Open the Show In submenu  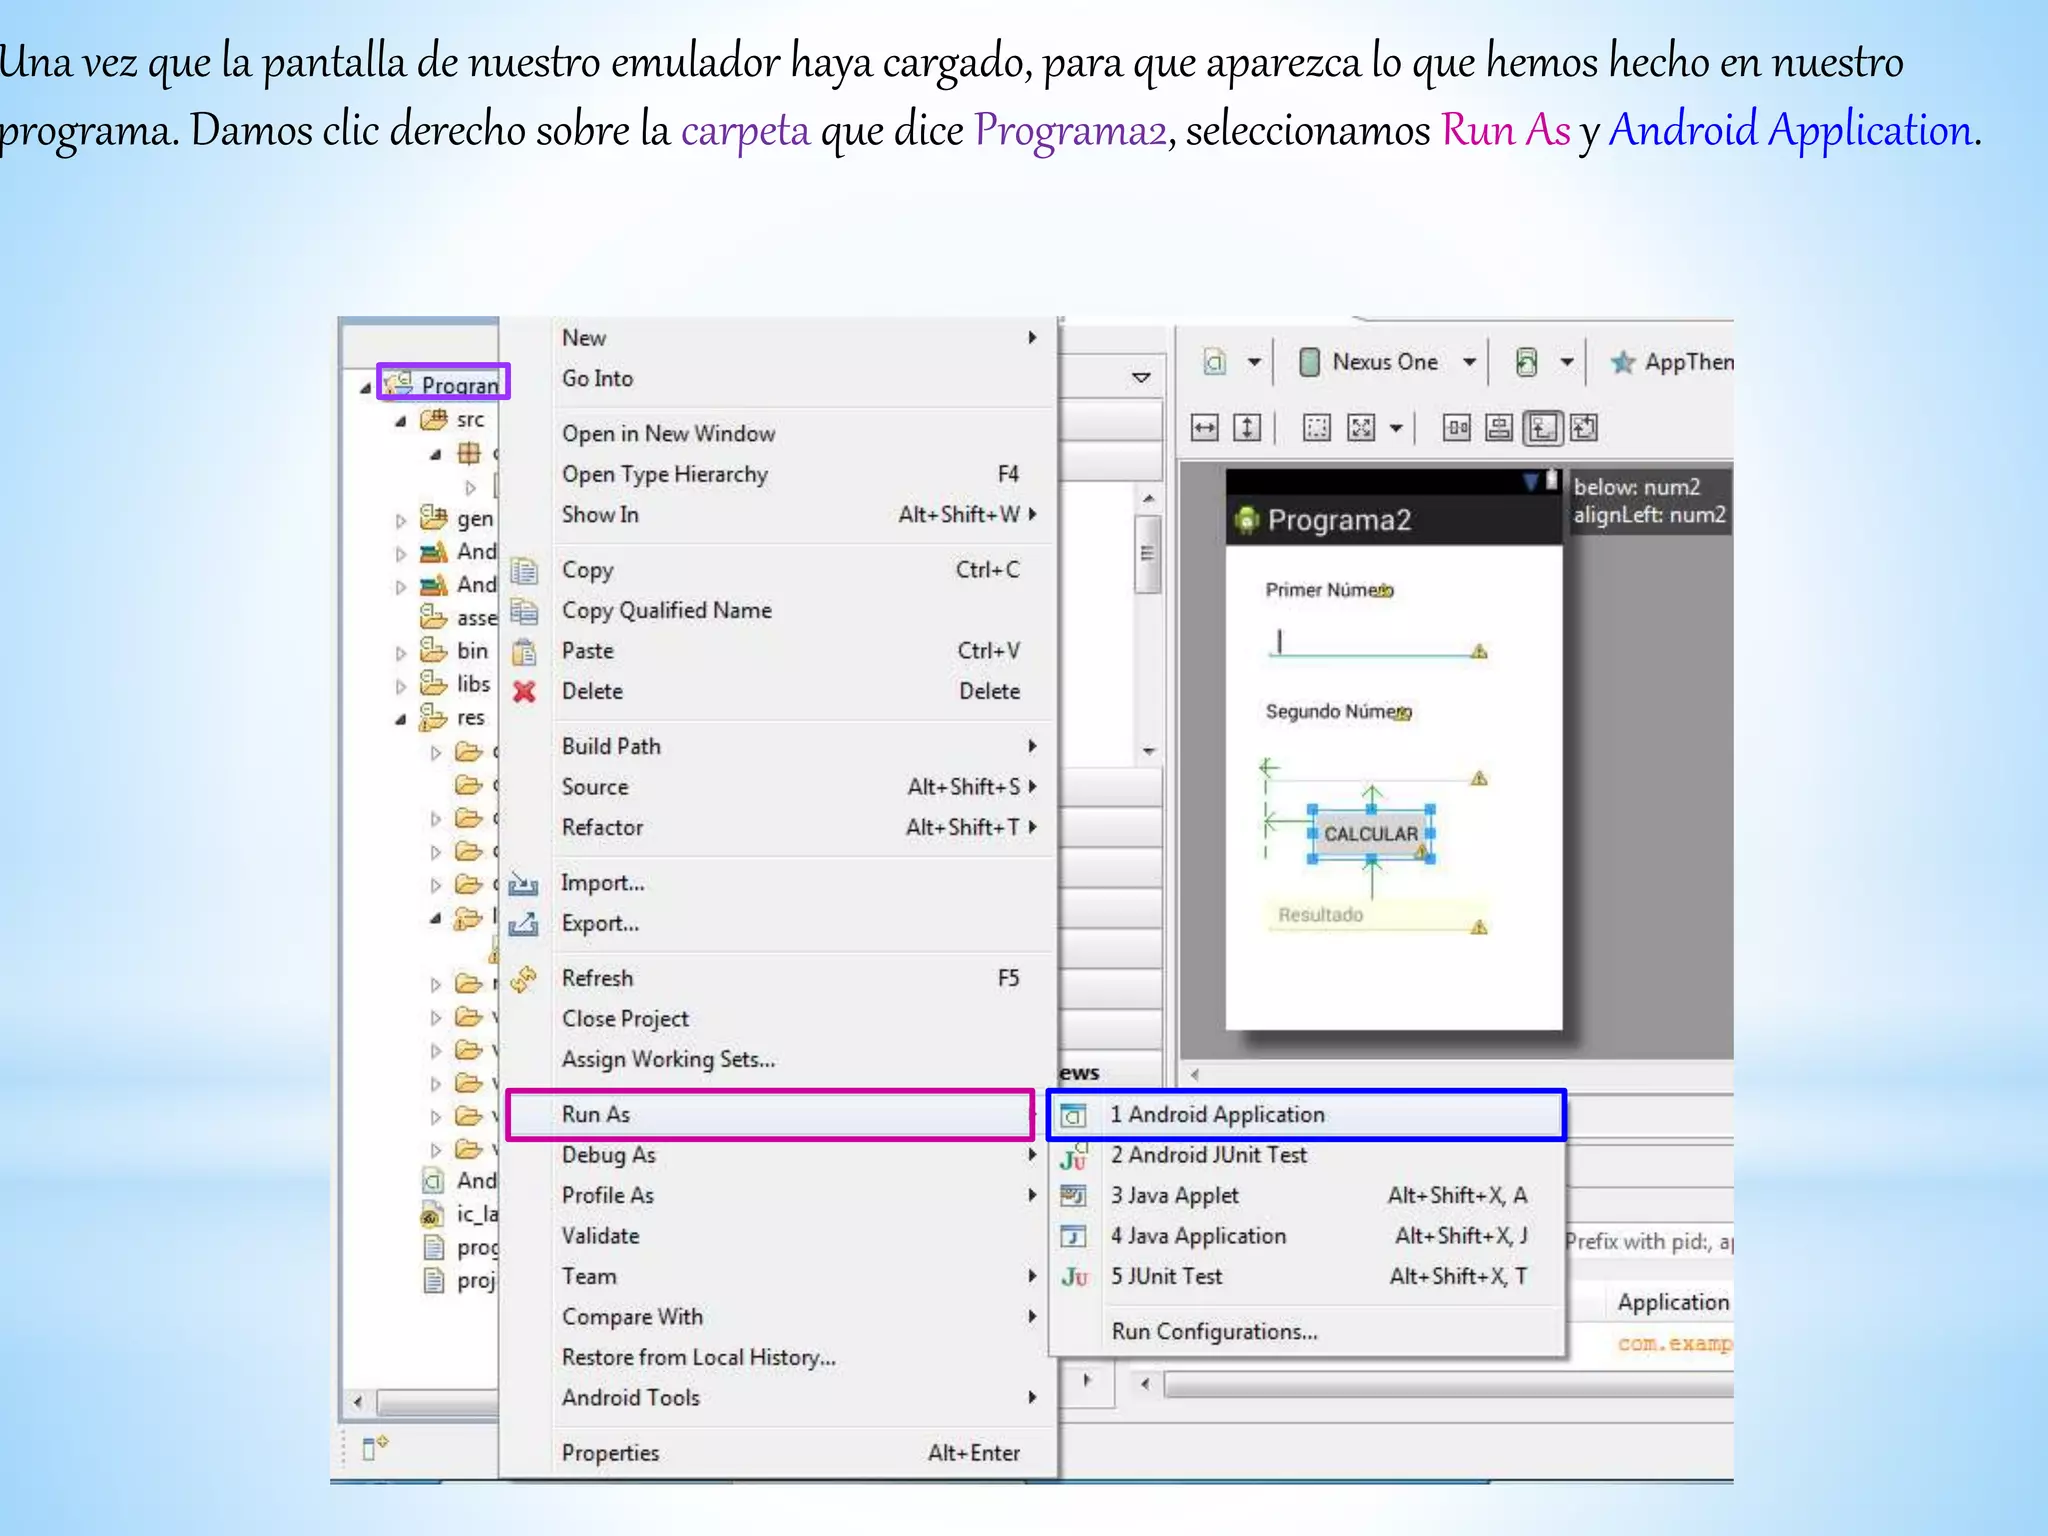(x=778, y=515)
